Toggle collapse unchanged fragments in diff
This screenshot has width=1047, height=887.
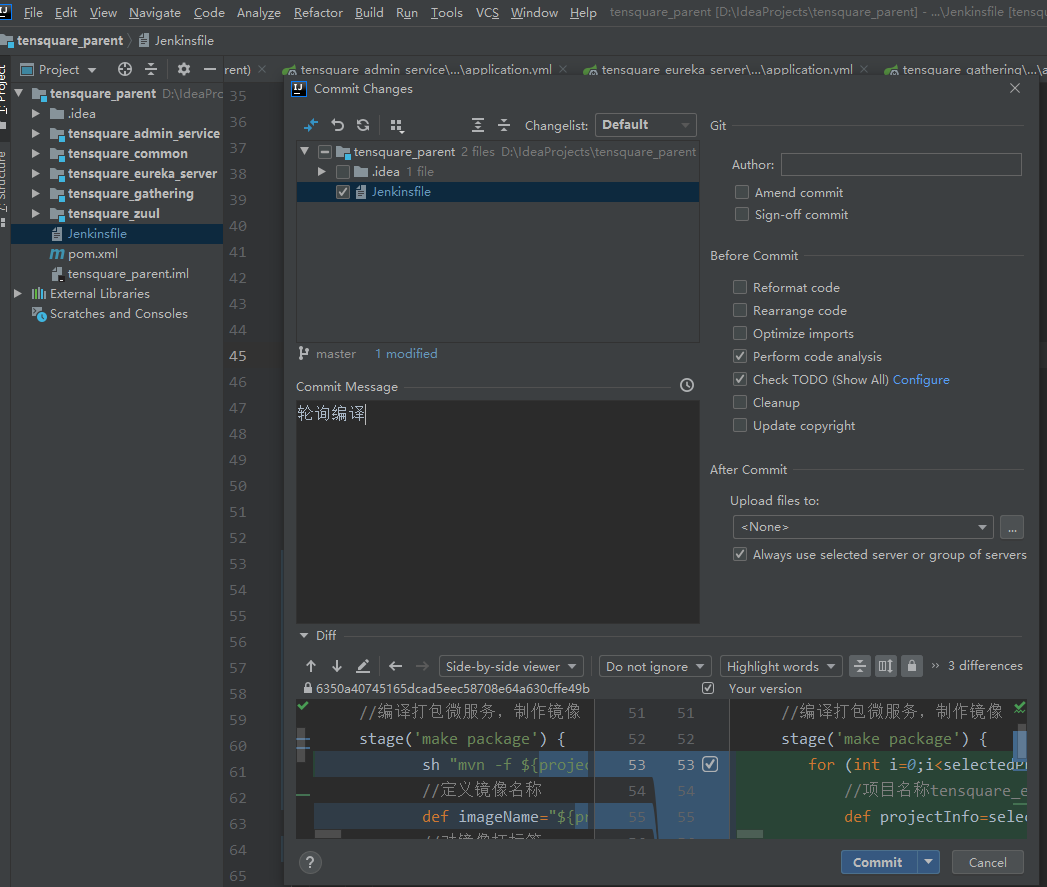(x=859, y=666)
